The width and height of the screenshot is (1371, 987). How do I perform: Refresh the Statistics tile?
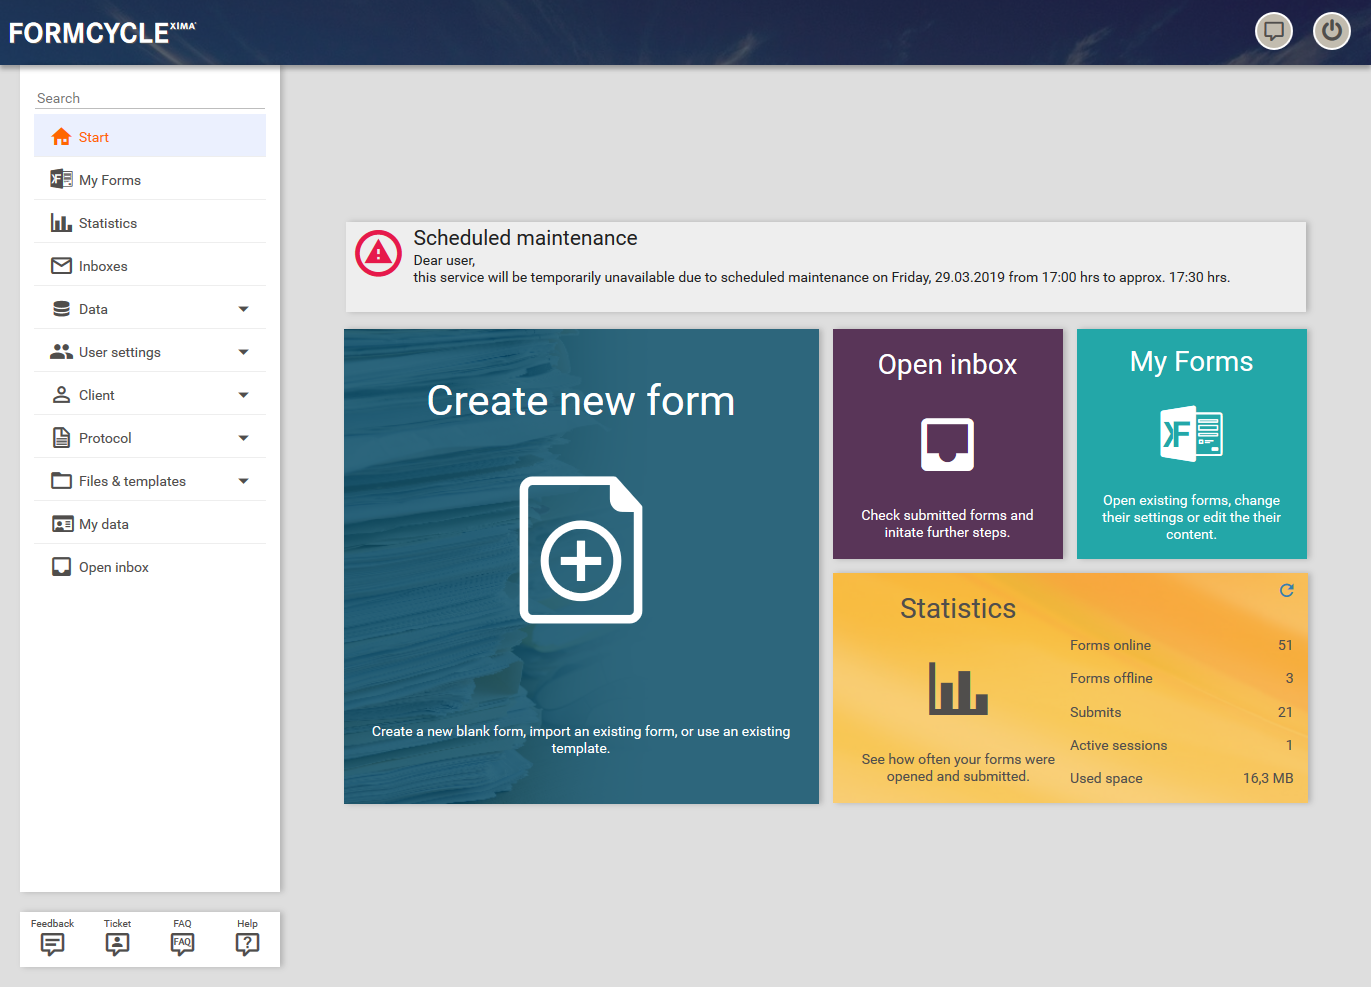[x=1286, y=591]
